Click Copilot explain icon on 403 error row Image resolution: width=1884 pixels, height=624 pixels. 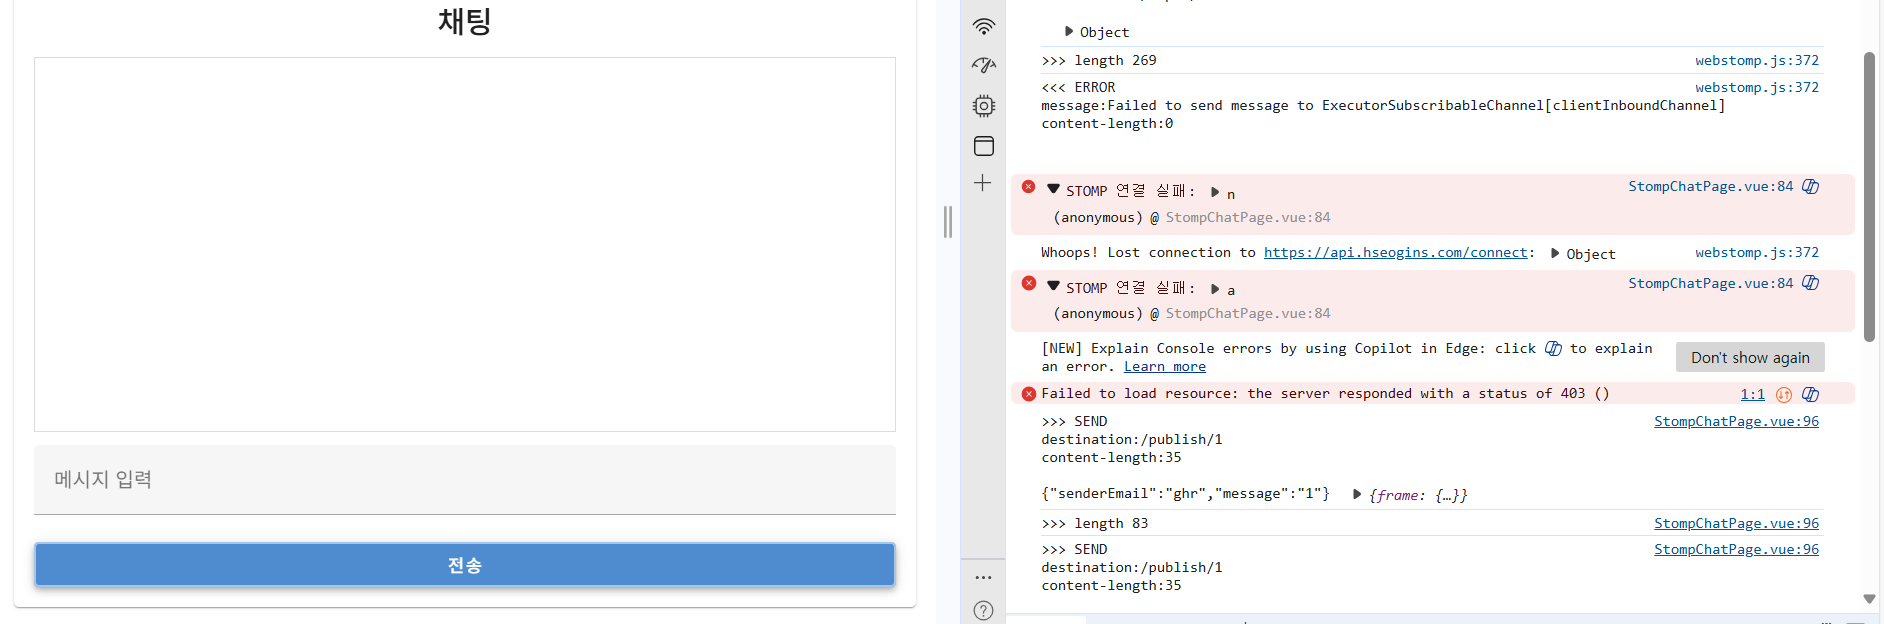1811,394
